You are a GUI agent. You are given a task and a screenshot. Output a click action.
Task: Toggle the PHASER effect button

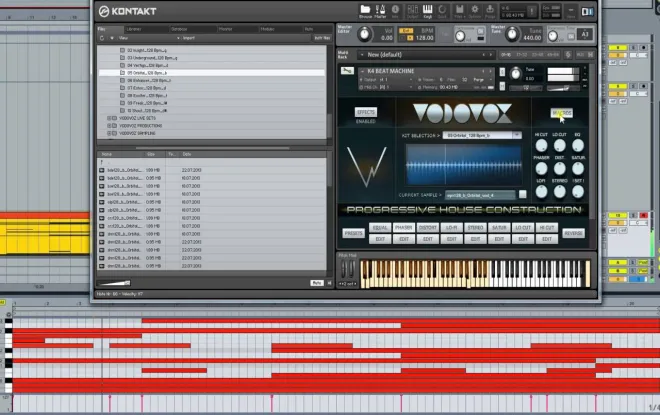point(404,228)
